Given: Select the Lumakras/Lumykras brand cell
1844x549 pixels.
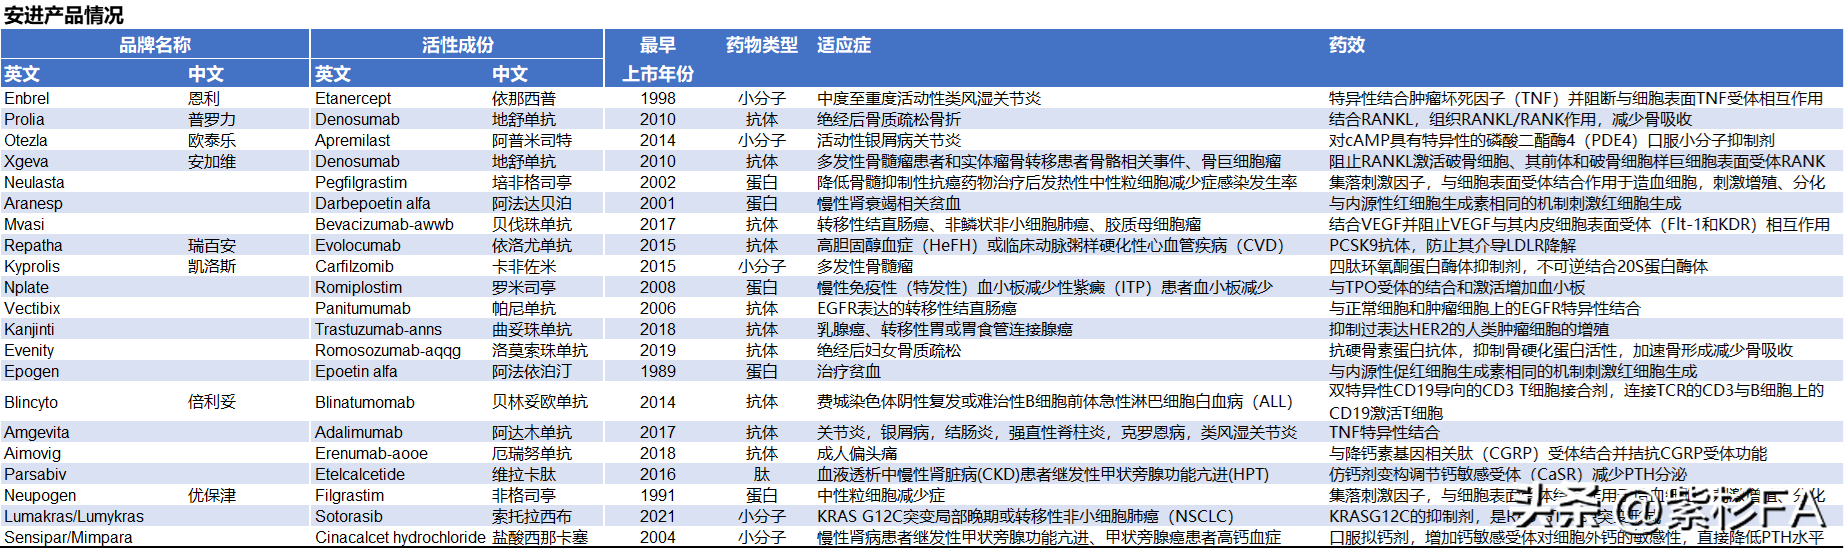Looking at the screenshot, I should click(x=74, y=516).
